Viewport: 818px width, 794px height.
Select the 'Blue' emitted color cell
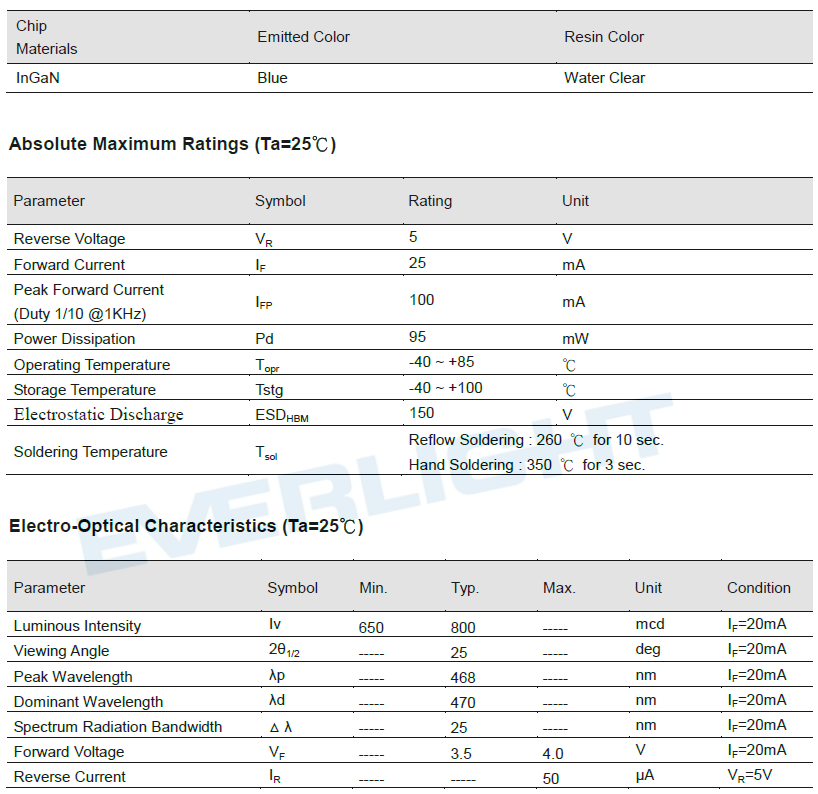tap(272, 78)
